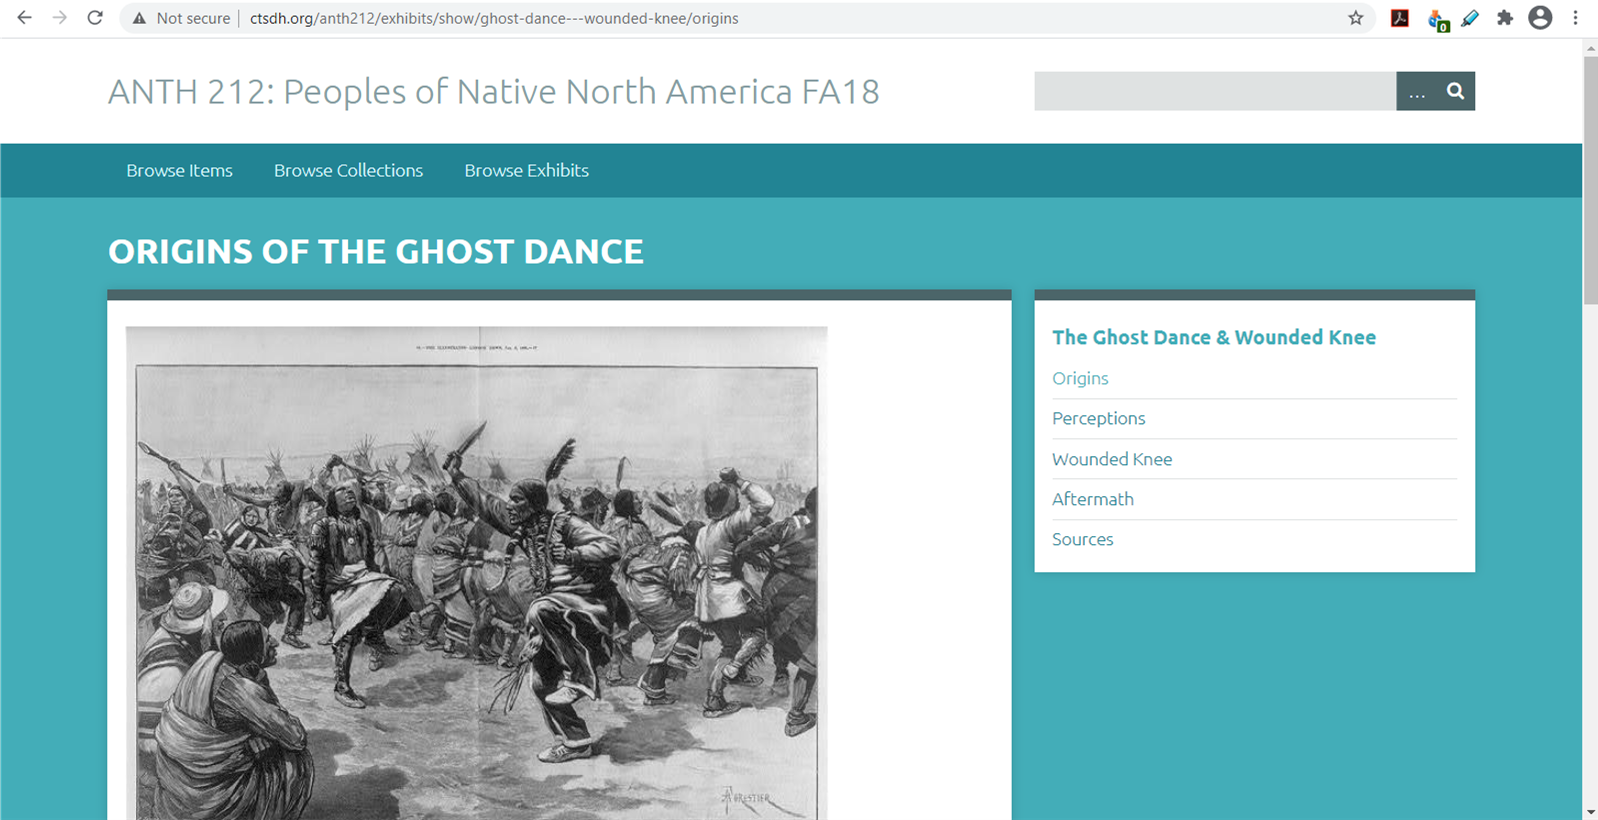Image resolution: width=1598 pixels, height=820 pixels.
Task: Open Browse Exhibits in navigation
Action: pyautogui.click(x=526, y=171)
